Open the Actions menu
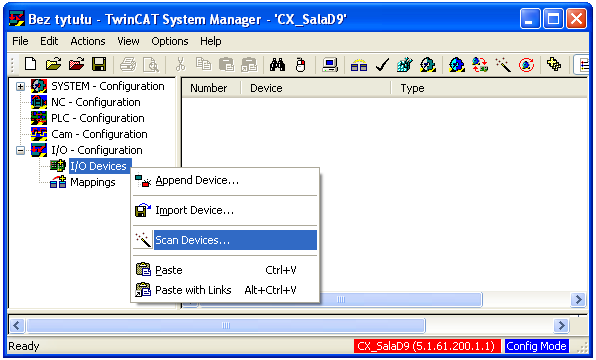The width and height of the screenshot is (596, 360). coord(88,41)
